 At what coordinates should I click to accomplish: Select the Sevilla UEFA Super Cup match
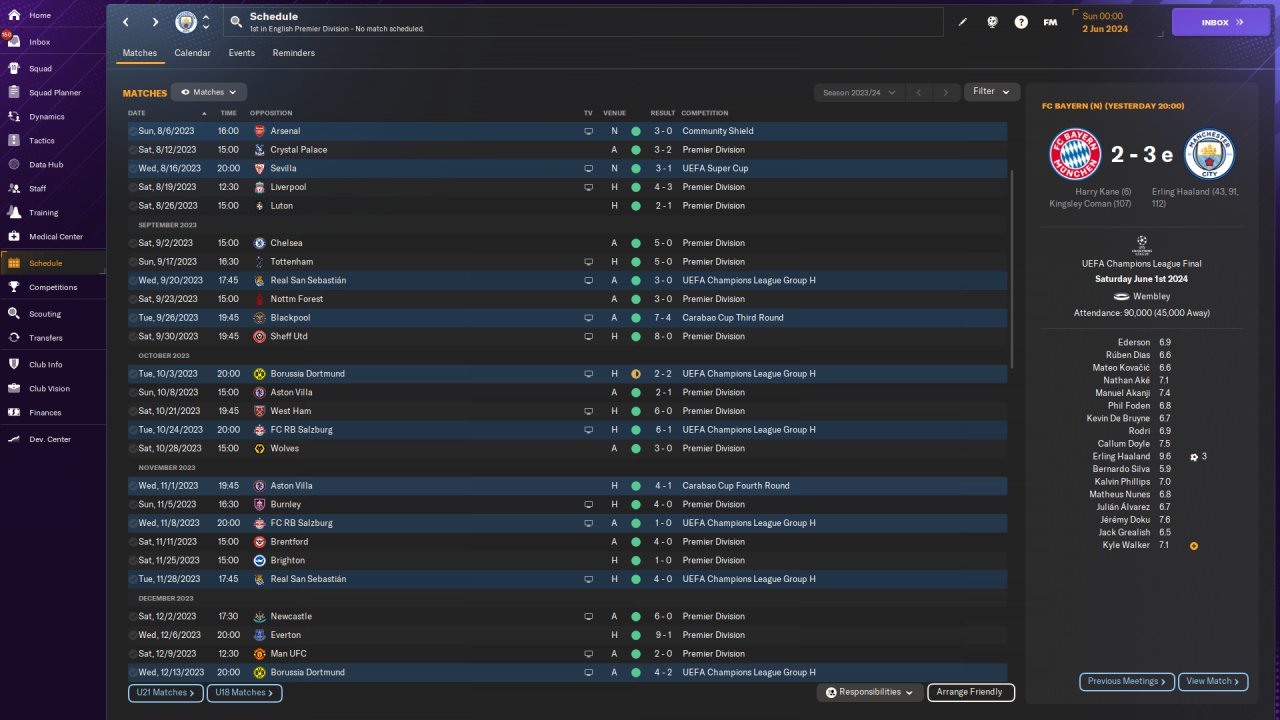pyautogui.click(x=567, y=168)
